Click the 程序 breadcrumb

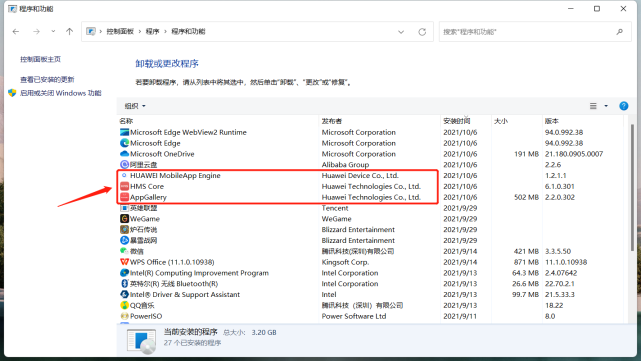pos(152,31)
